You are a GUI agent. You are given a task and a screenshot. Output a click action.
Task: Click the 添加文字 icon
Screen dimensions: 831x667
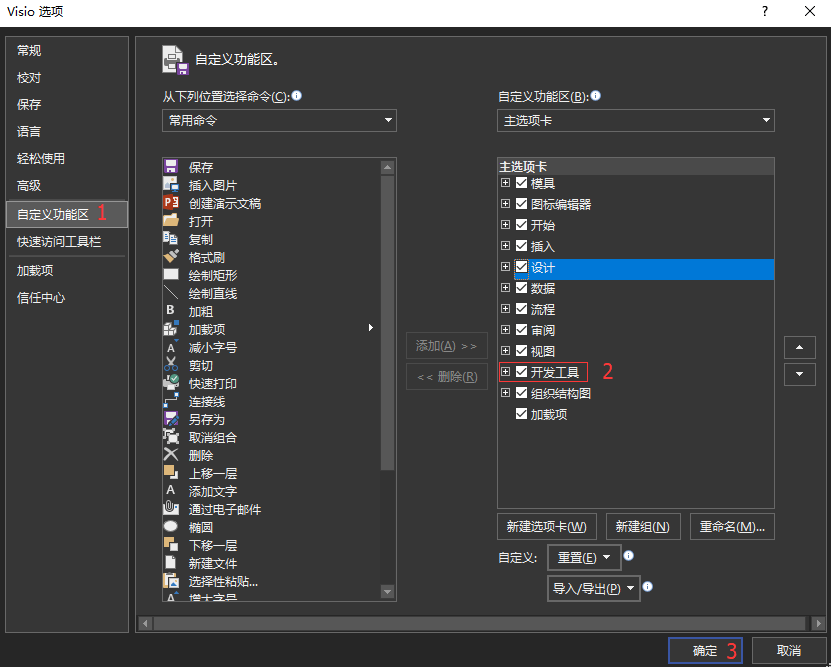point(171,491)
